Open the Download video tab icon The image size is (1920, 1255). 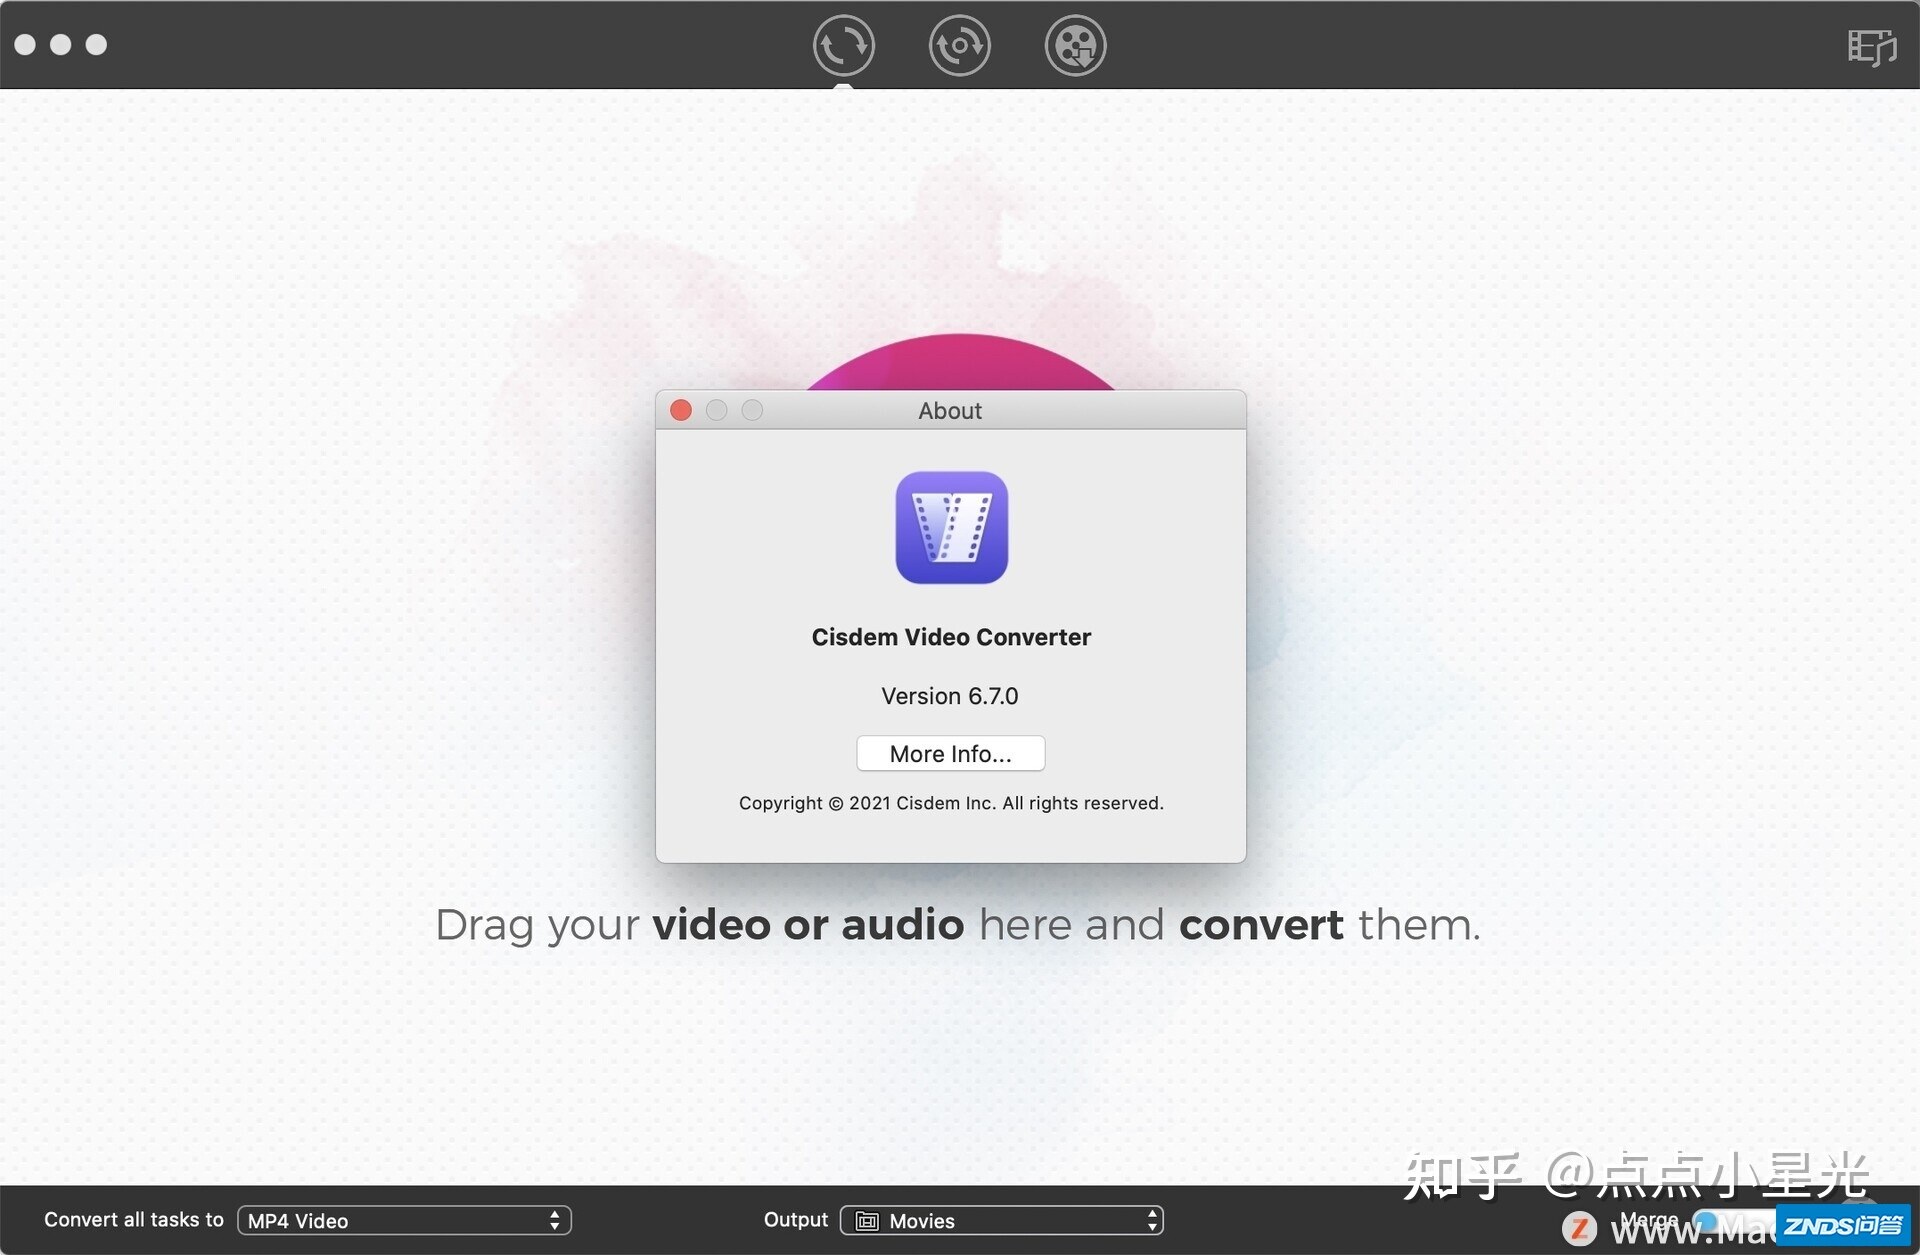click(x=1075, y=45)
